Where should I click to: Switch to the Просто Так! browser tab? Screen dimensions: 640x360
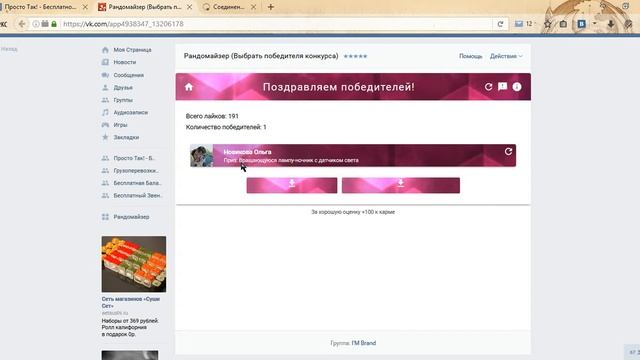point(40,7)
